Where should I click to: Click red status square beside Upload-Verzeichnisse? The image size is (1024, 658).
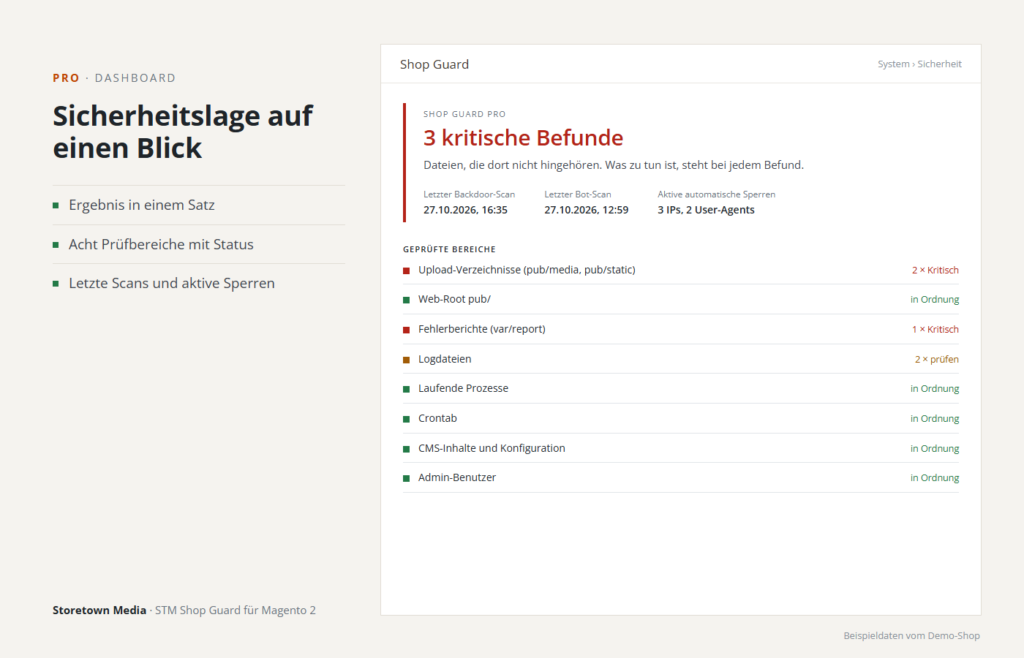[406, 270]
